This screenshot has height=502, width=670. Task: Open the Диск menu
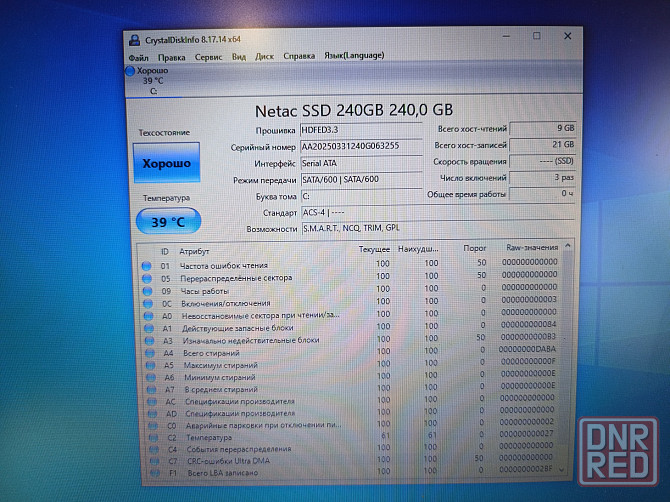264,56
